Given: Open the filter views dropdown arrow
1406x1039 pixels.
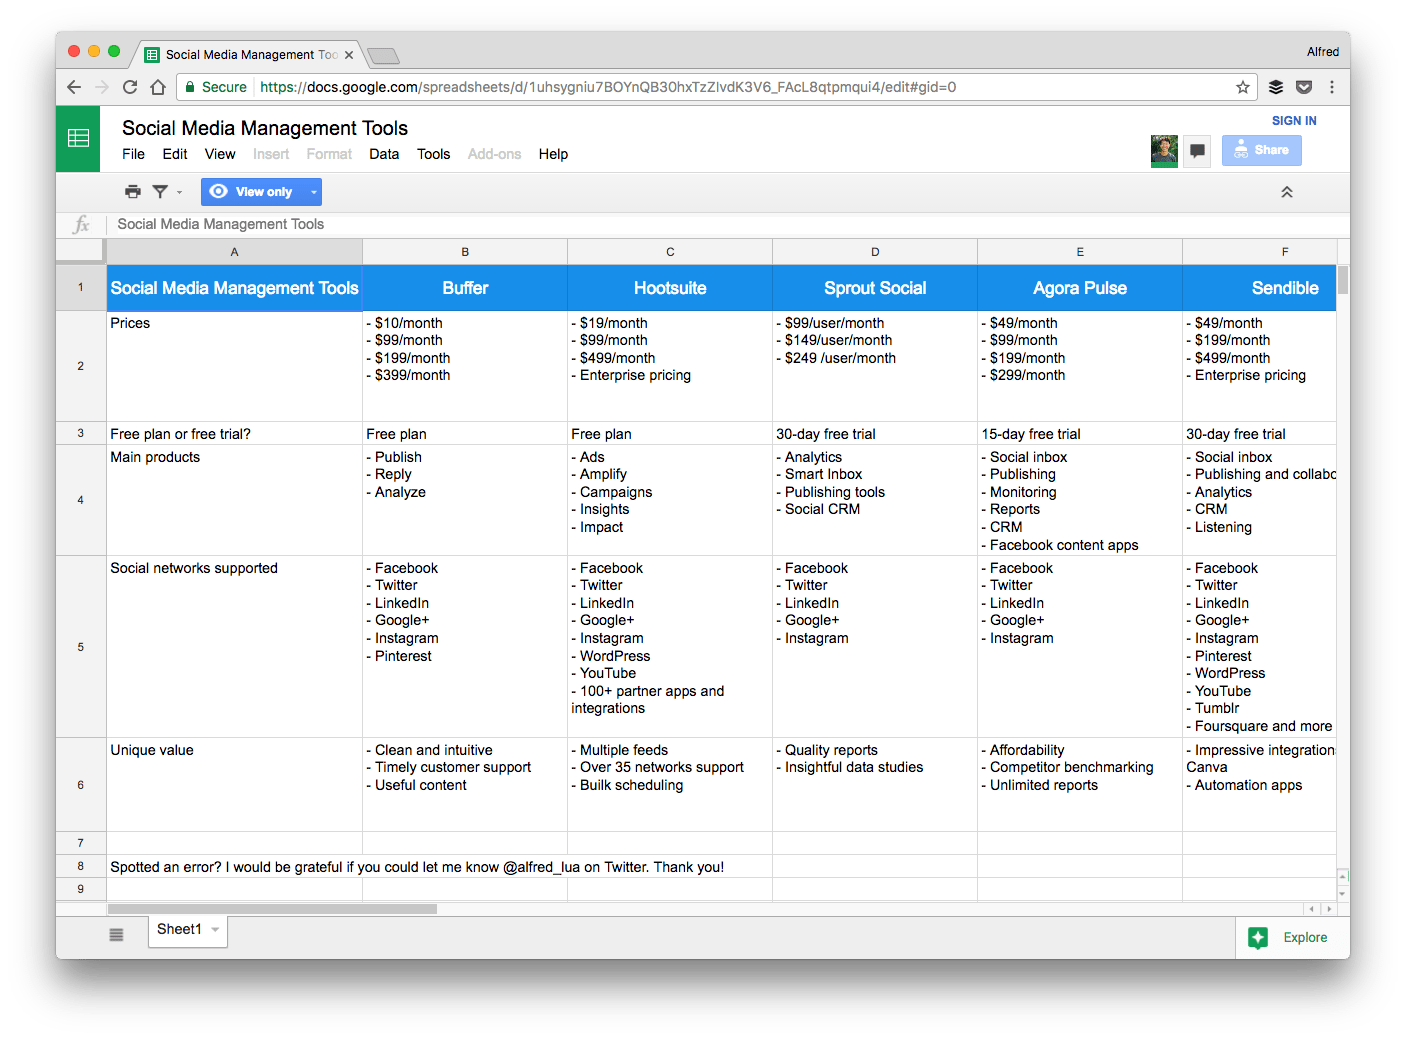Looking at the screenshot, I should tap(180, 191).
